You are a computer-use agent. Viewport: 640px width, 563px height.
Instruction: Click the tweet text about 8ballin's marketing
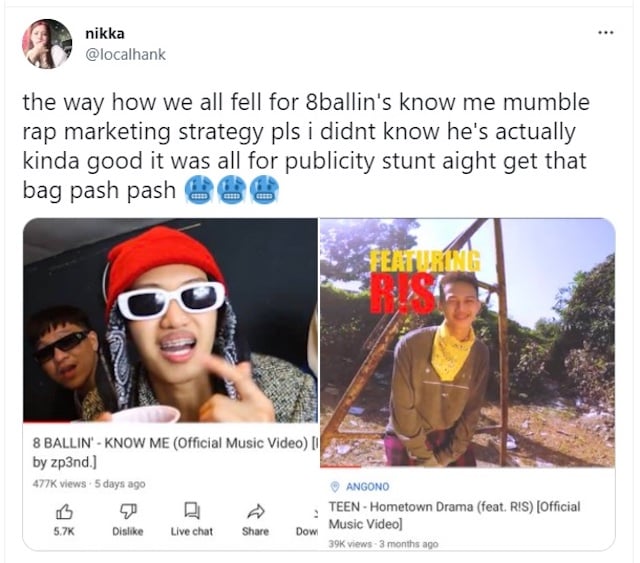coord(306,146)
